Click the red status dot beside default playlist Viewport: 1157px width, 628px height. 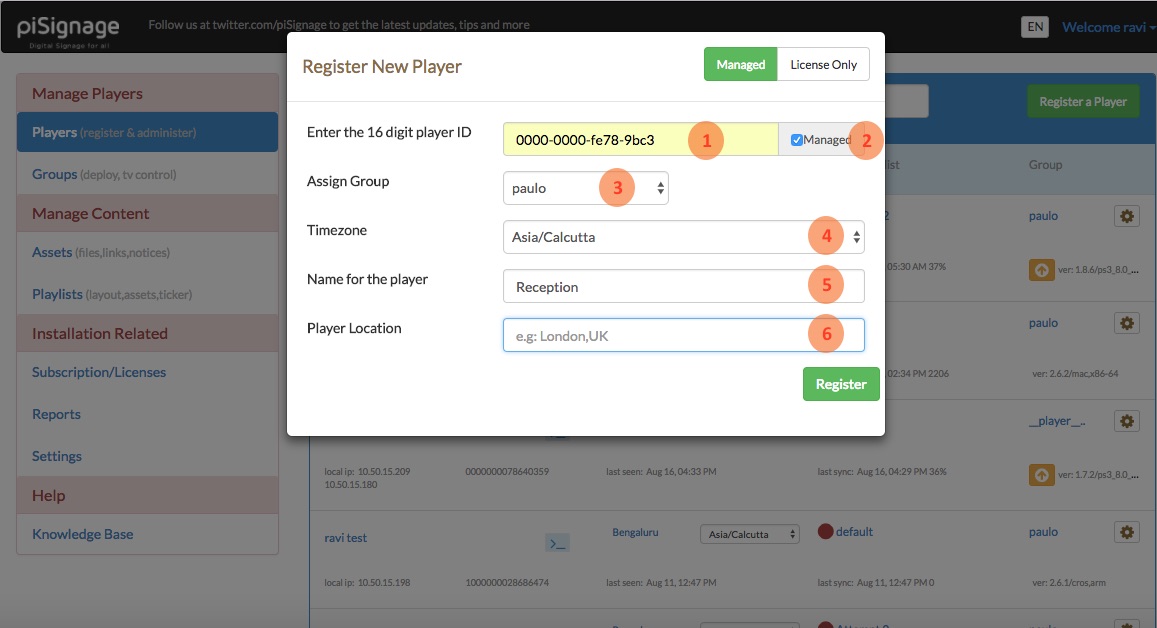point(825,532)
